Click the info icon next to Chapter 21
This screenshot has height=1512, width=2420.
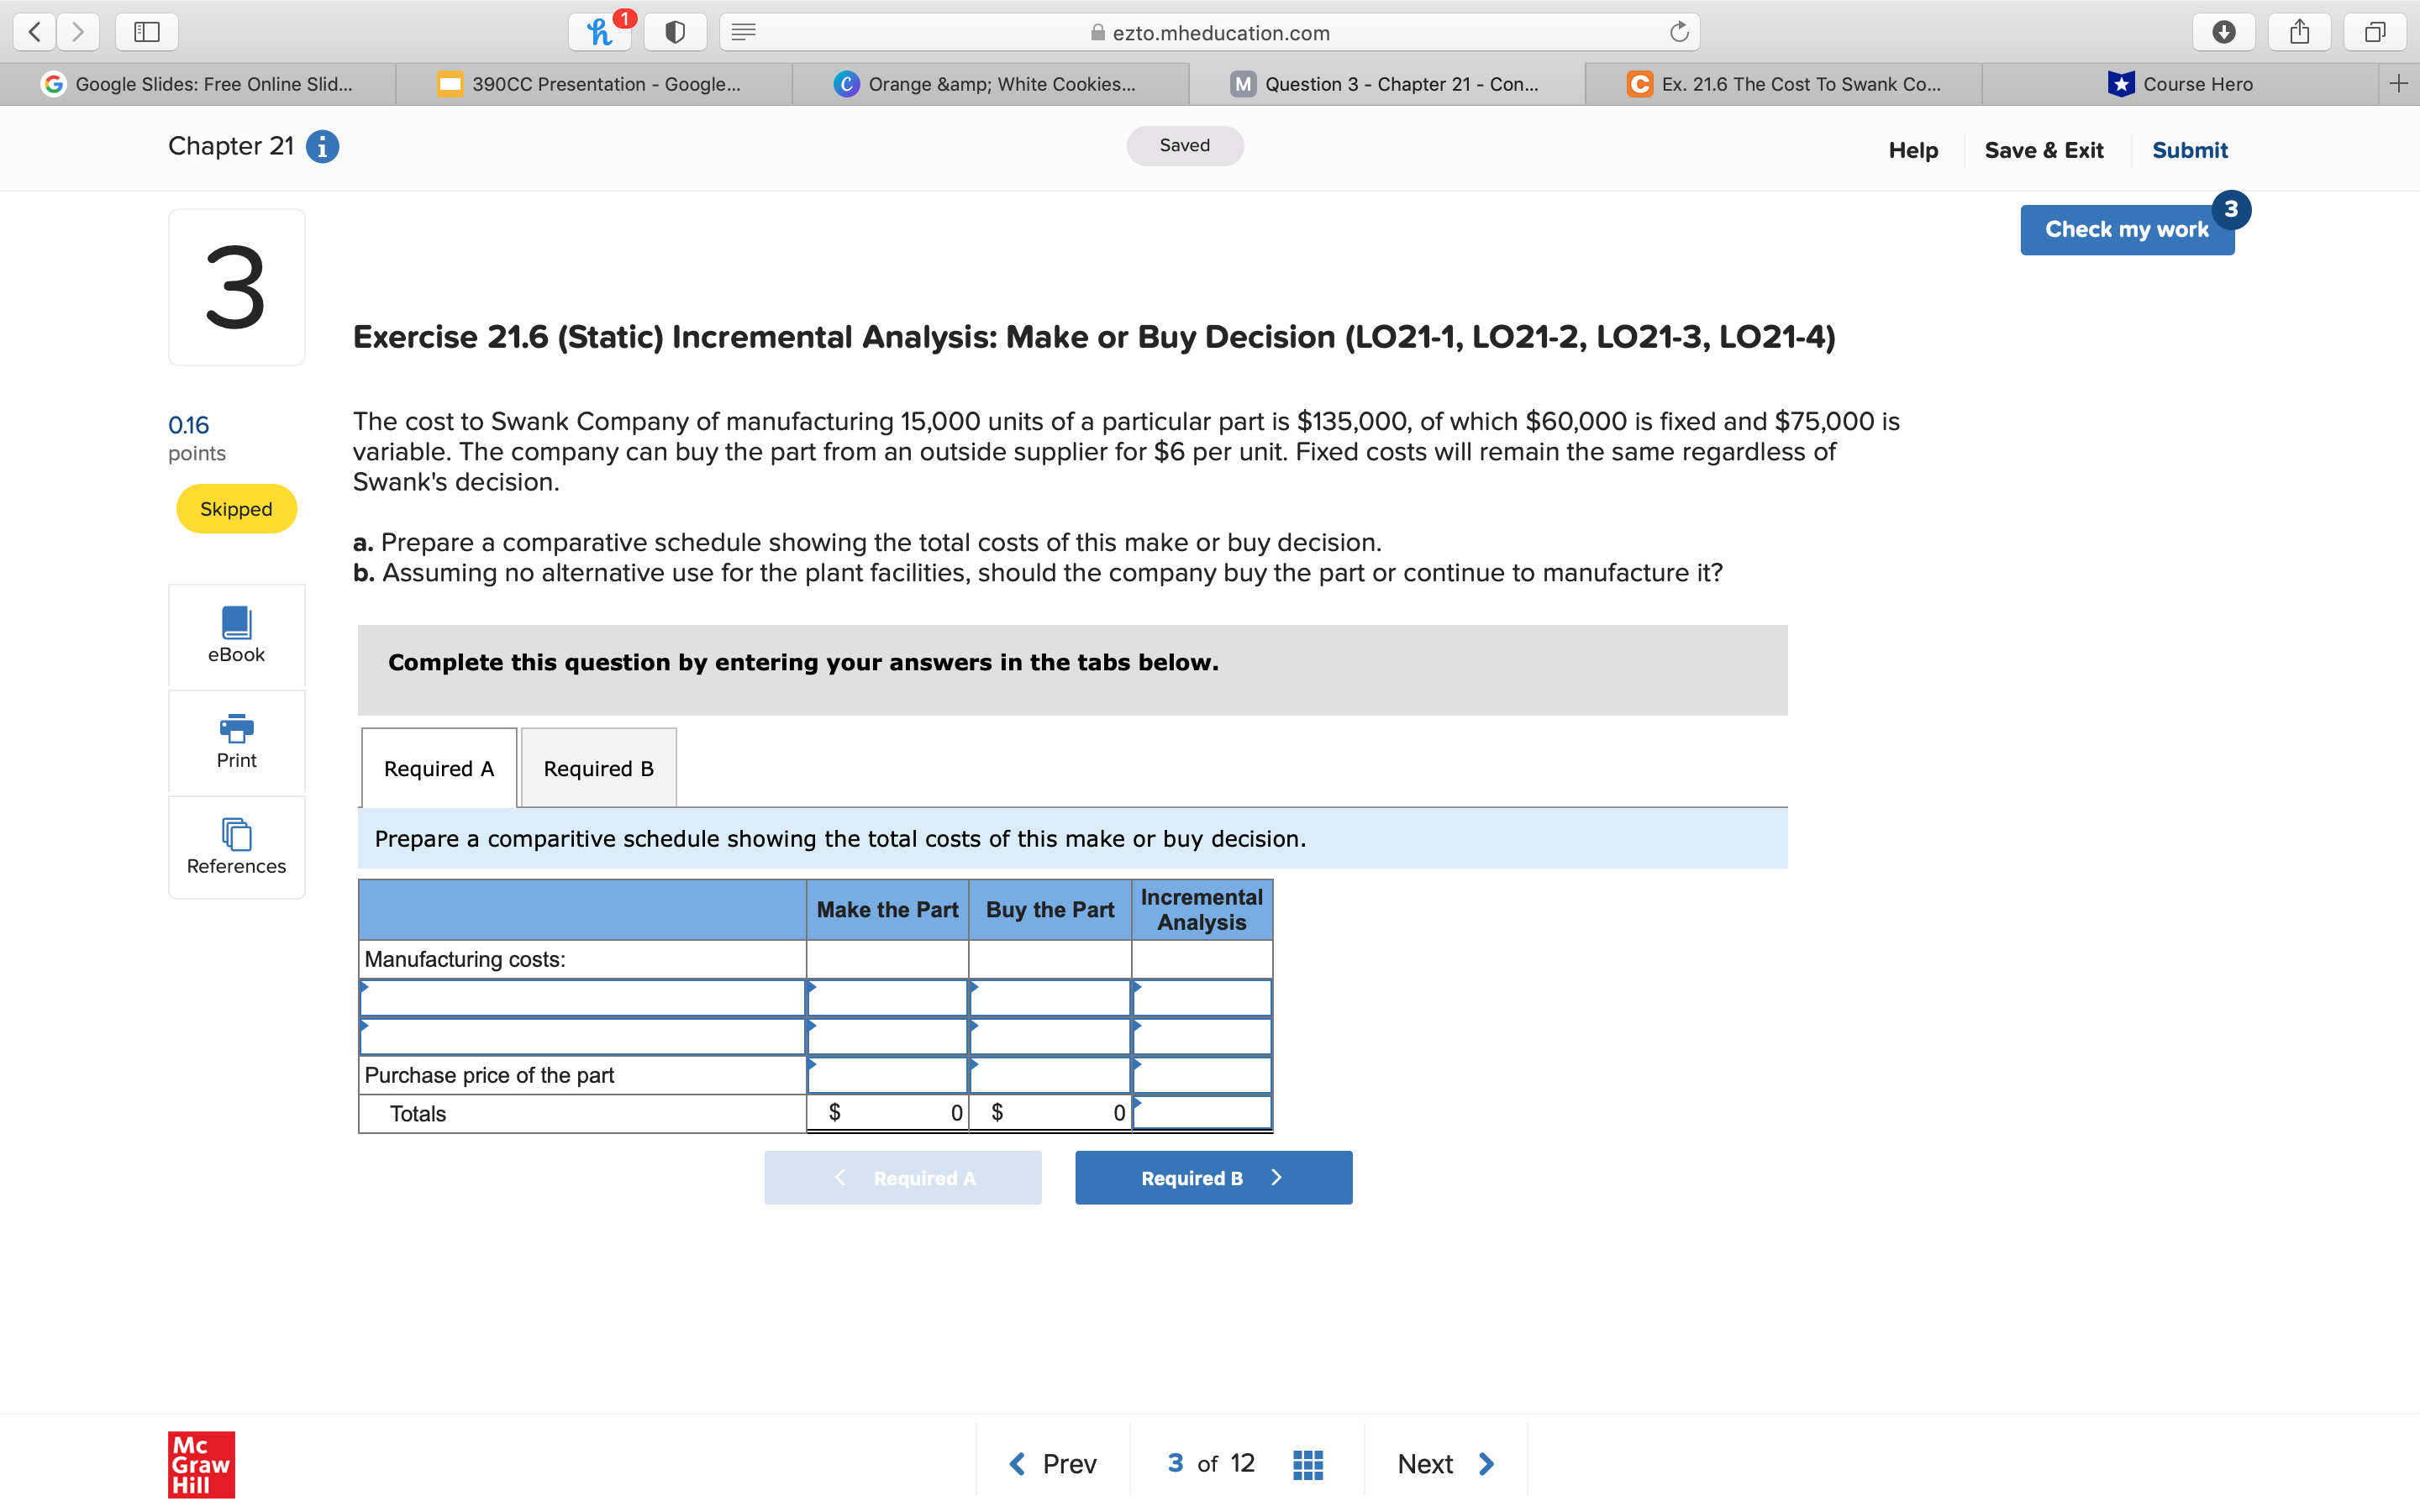(x=321, y=146)
